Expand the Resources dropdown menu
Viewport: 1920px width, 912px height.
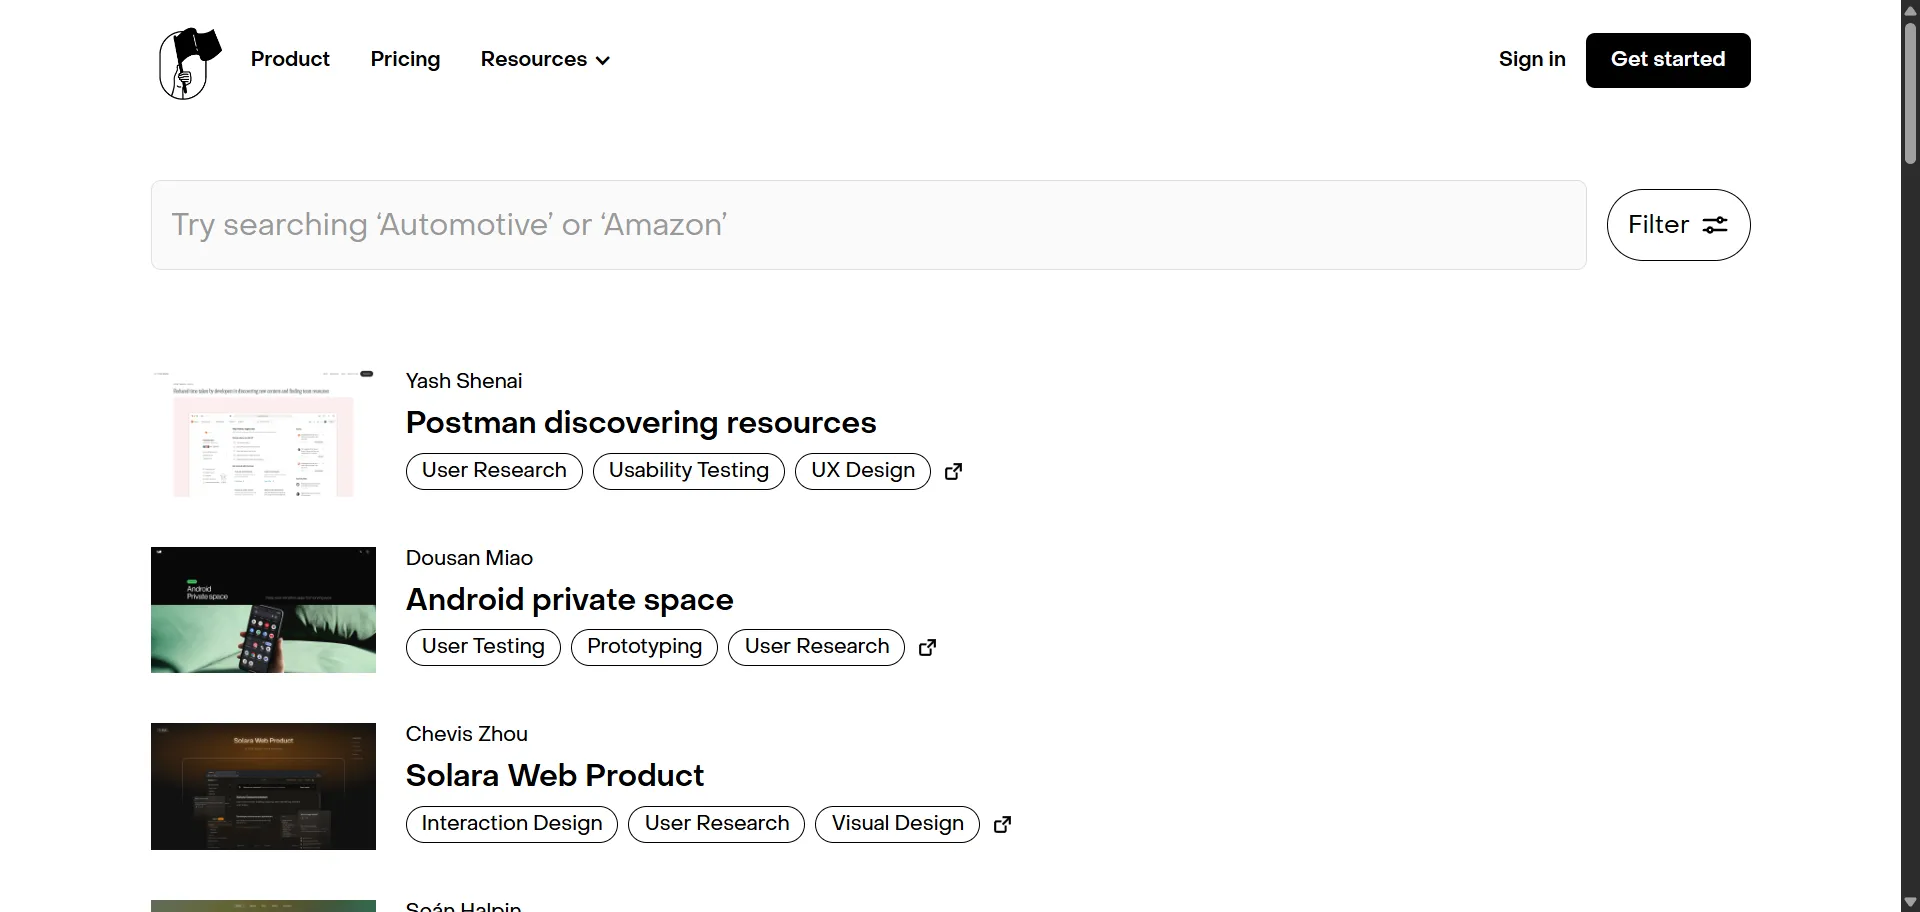click(545, 59)
